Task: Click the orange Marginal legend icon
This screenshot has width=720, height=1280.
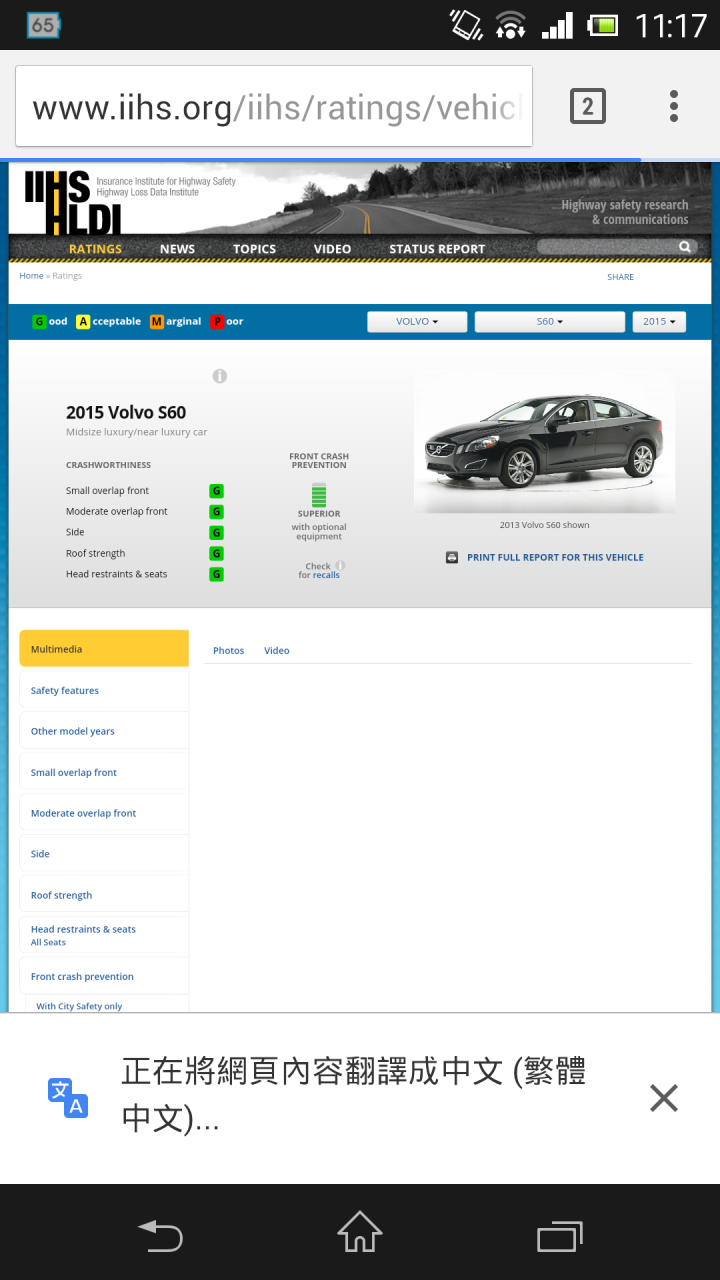Action: pyautogui.click(x=157, y=322)
